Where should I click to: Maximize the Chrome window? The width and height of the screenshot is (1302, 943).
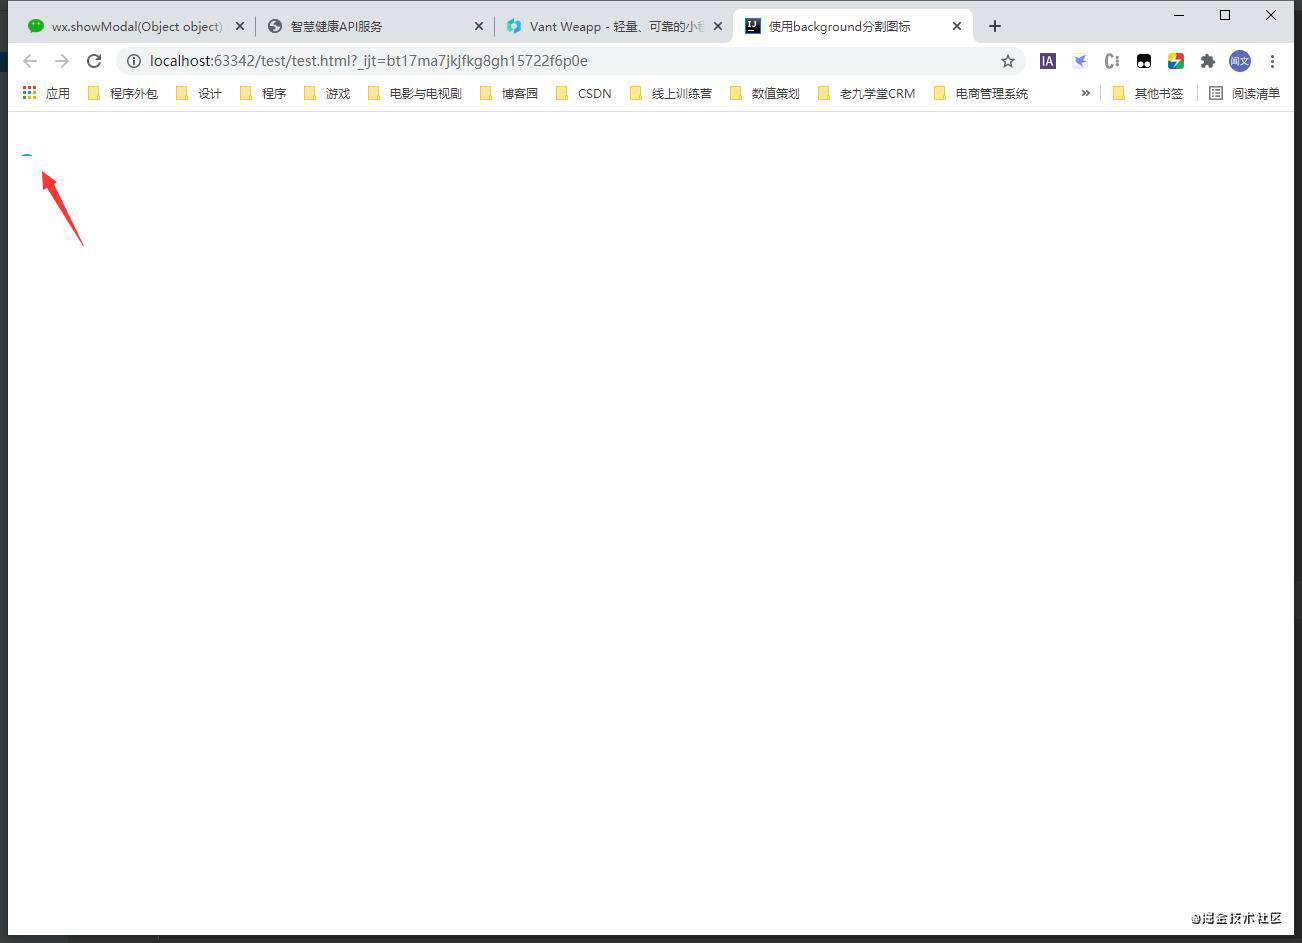[x=1225, y=15]
